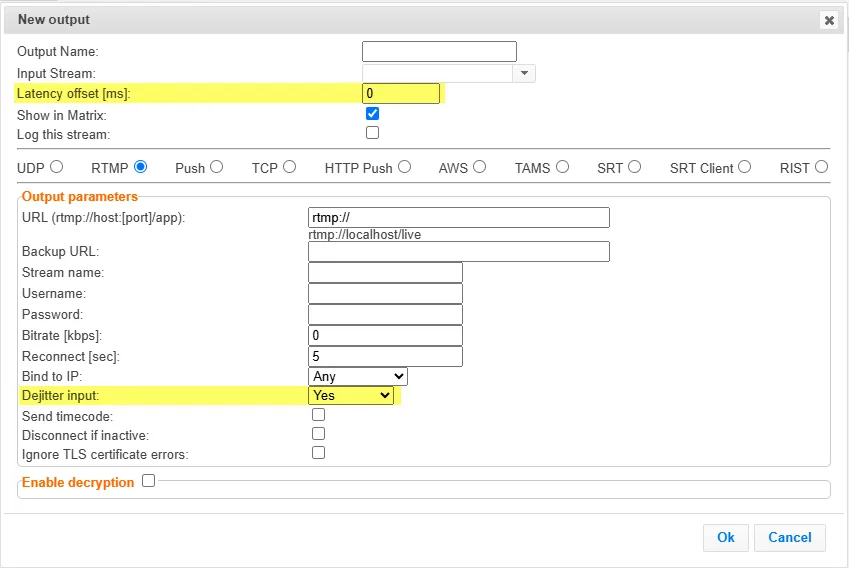Click the Input Stream combo box field
849x568 pixels.
coord(437,73)
